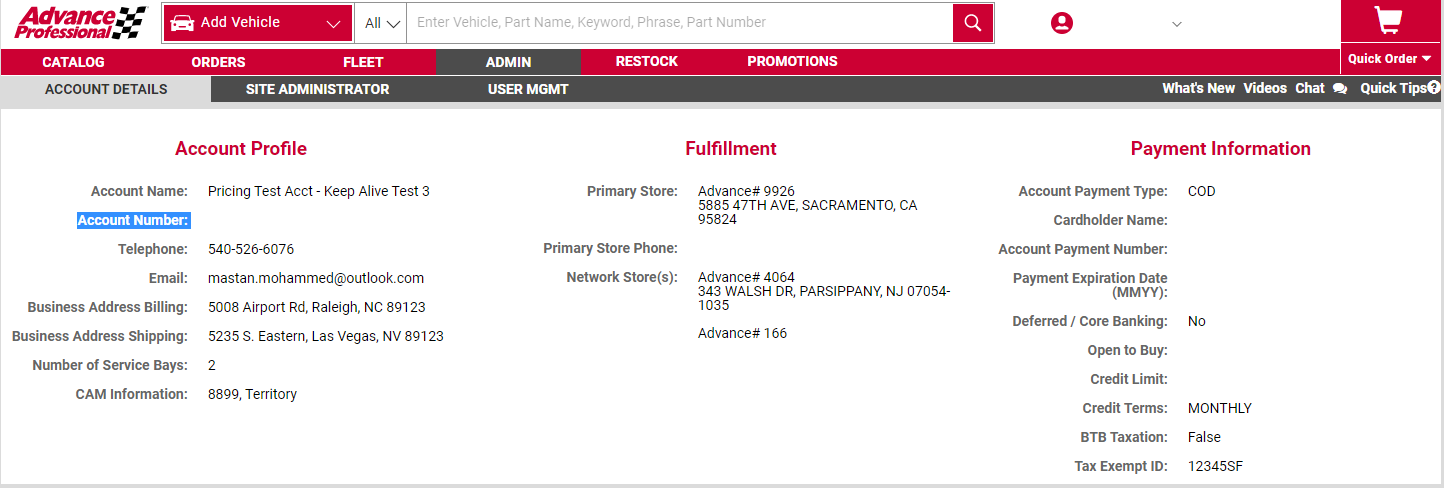Image resolution: width=1444 pixels, height=488 pixels.
Task: Click the Account Profile heading
Action: point(241,149)
